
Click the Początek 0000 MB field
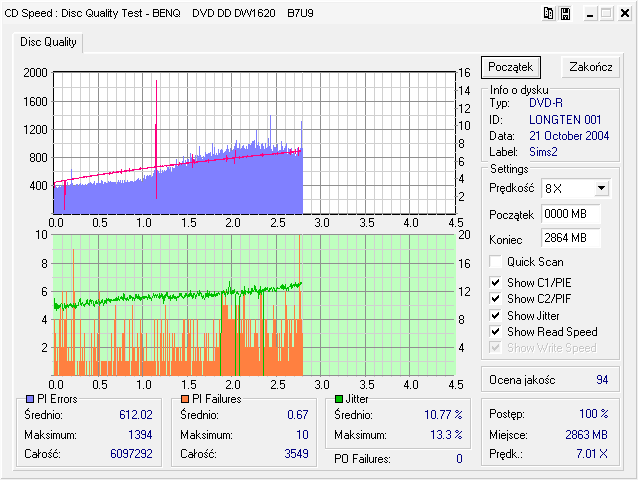pyautogui.click(x=570, y=214)
